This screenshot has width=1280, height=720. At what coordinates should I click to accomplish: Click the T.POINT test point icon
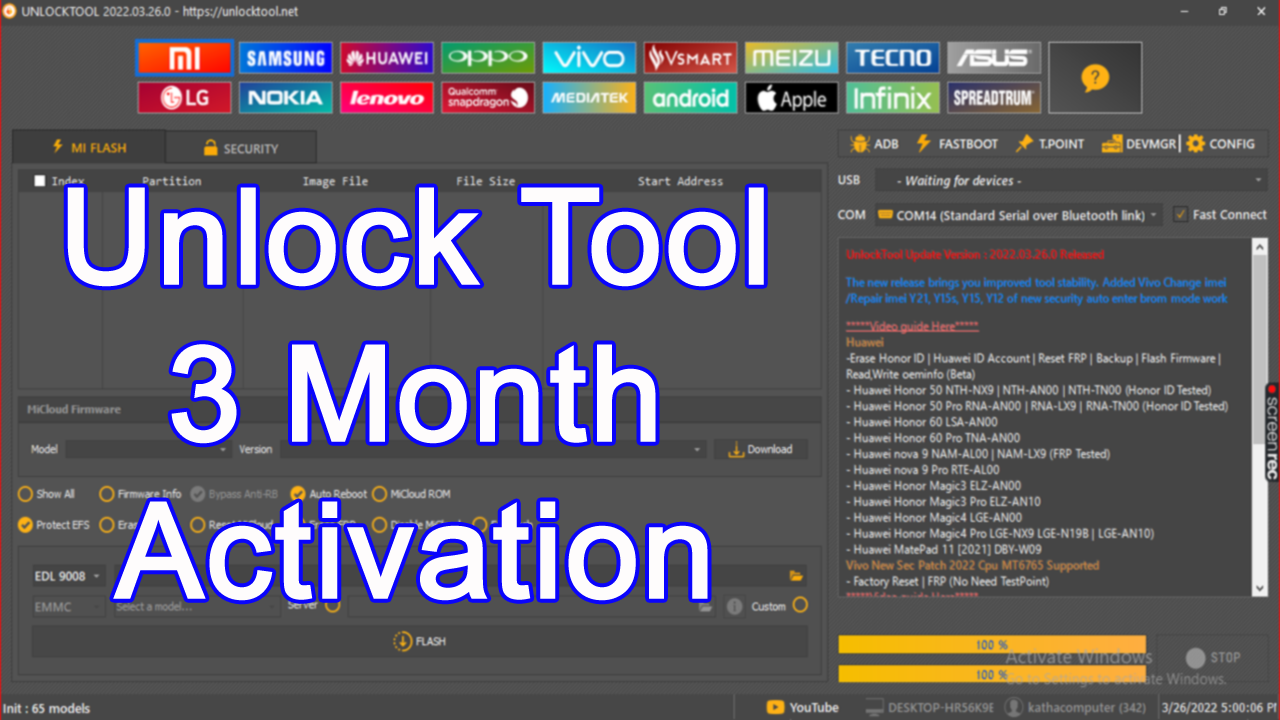click(1050, 143)
